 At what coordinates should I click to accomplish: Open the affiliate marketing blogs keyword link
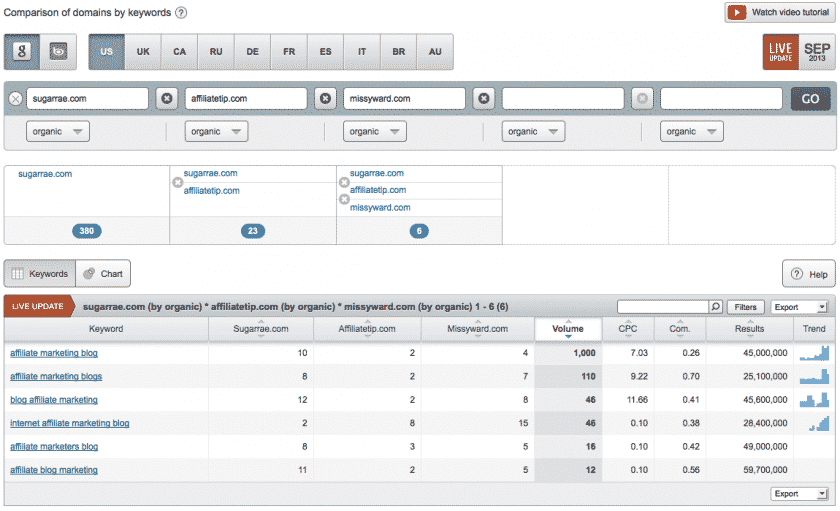tap(56, 377)
